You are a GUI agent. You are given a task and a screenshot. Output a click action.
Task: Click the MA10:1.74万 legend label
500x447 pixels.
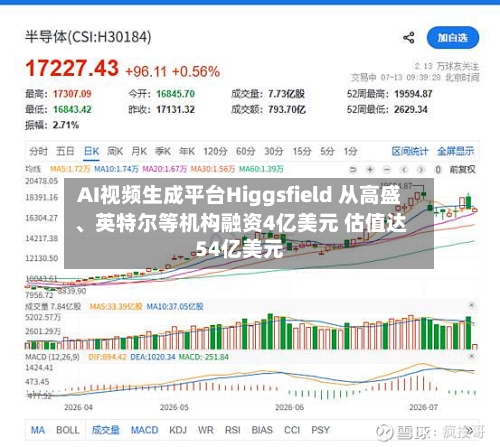point(116,169)
